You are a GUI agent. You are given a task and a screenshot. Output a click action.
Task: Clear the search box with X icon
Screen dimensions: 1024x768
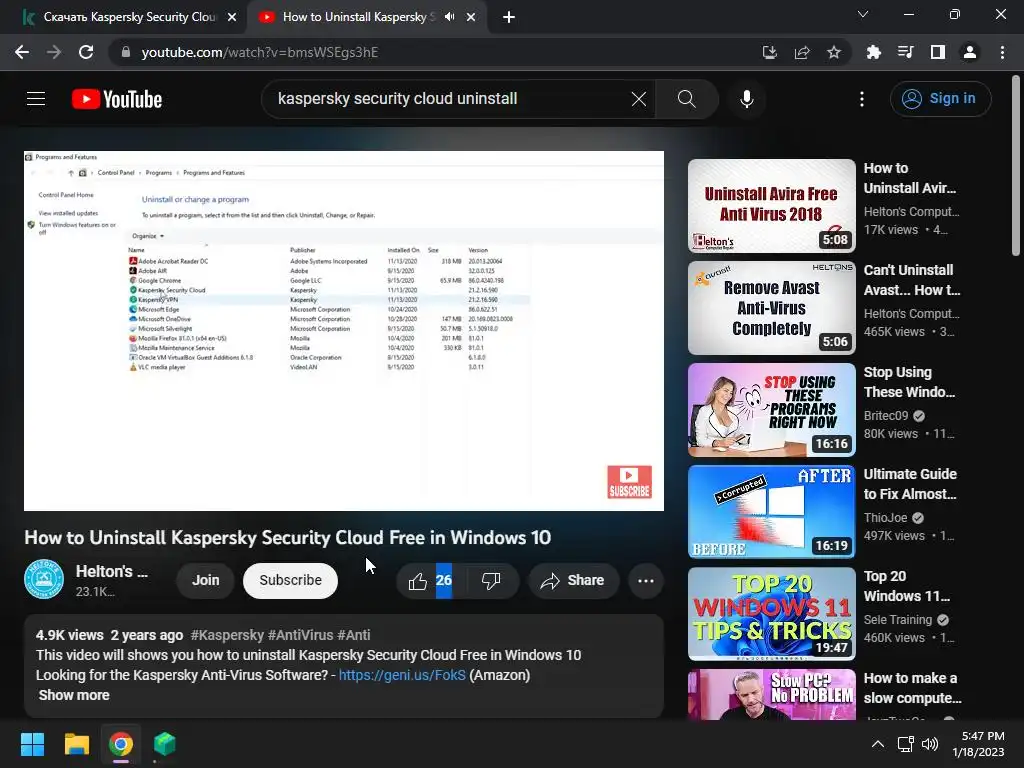pyautogui.click(x=639, y=99)
